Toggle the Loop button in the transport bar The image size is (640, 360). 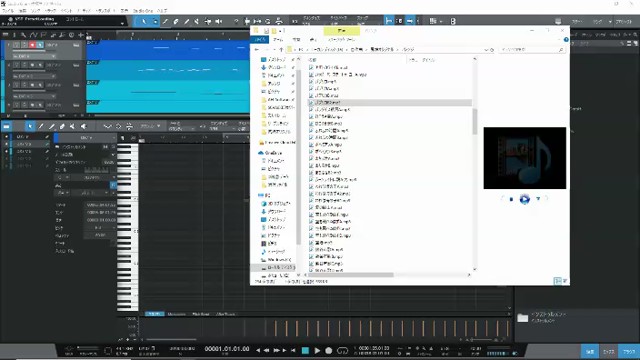[342, 350]
